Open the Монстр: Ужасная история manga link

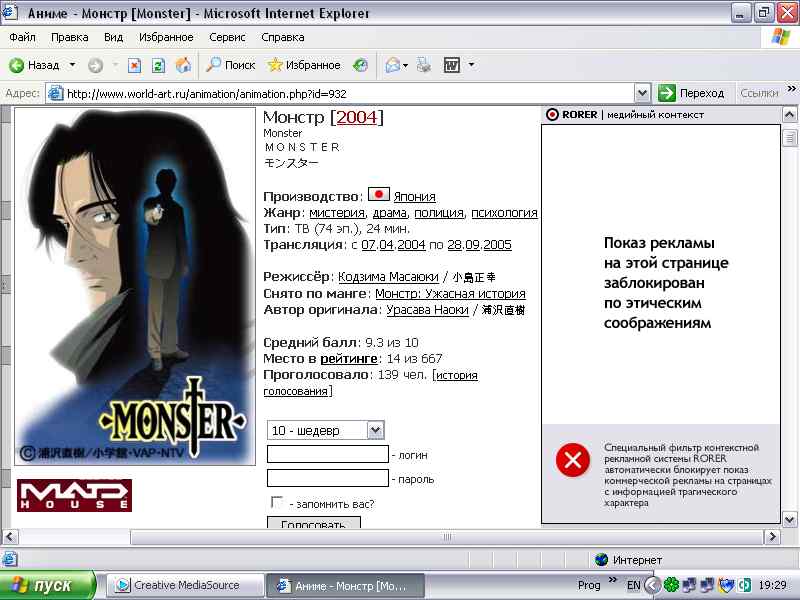pos(451,294)
